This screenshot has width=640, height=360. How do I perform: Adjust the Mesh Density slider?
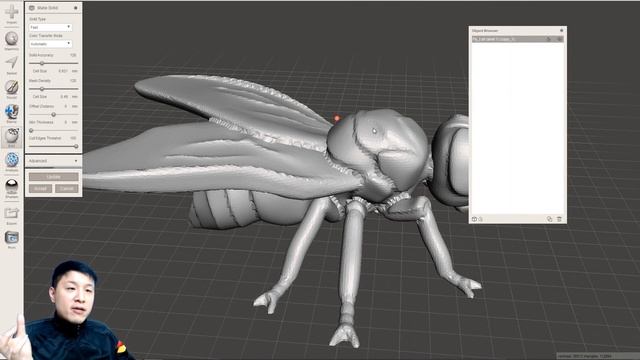tap(42, 89)
